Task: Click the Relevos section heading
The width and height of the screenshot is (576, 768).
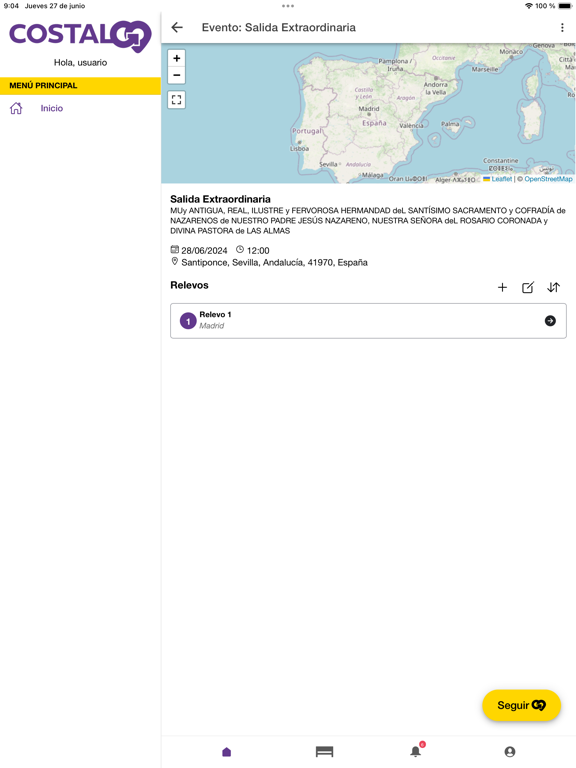Action: (190, 285)
